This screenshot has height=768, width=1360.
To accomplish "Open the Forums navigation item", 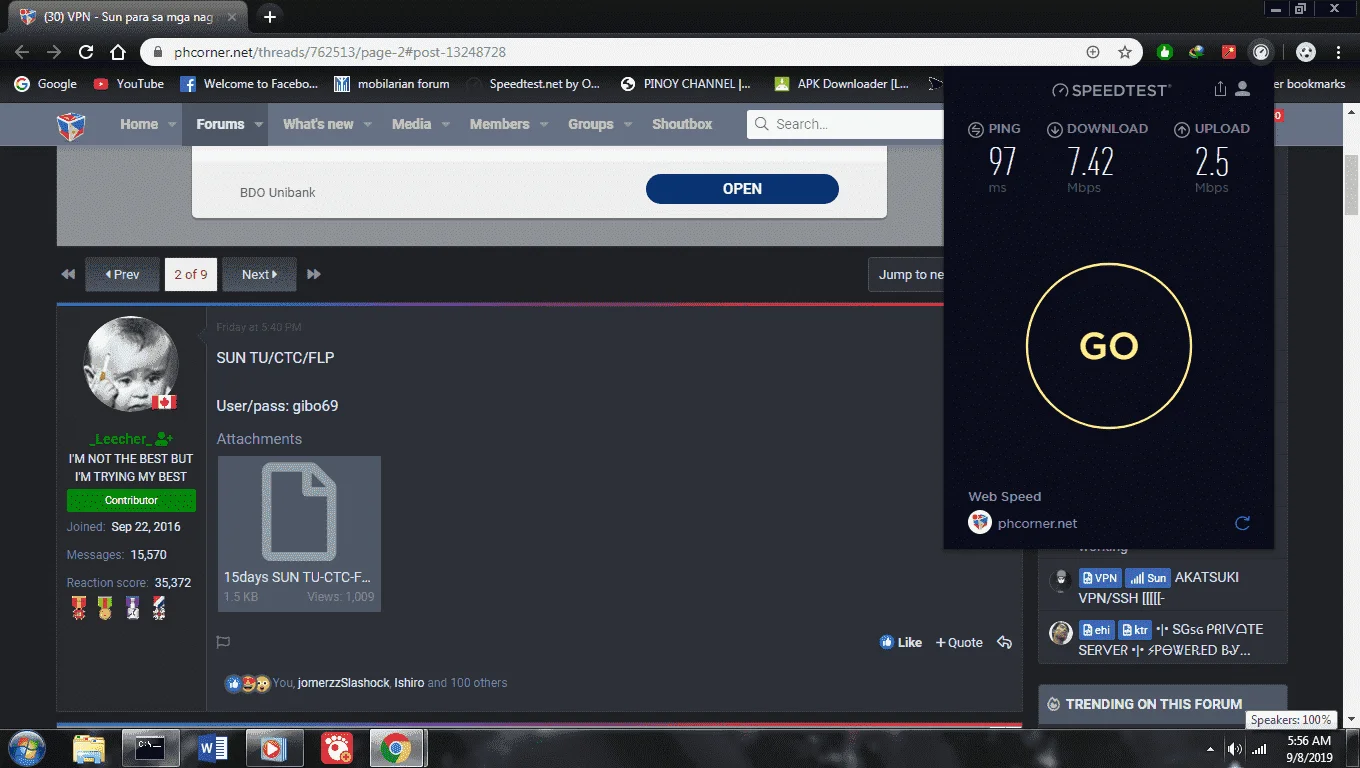I will point(220,124).
